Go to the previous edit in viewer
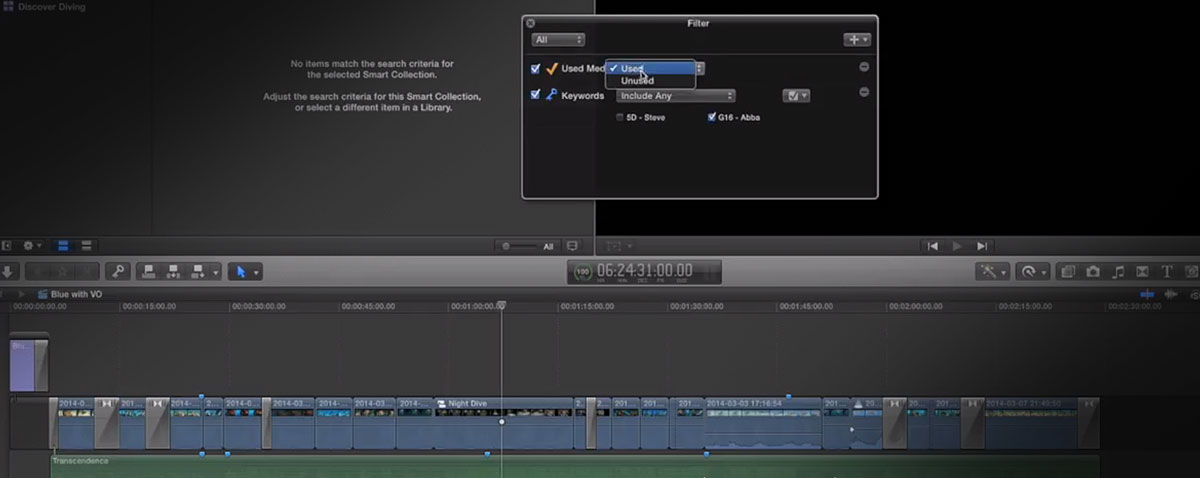The width and height of the screenshot is (1200, 478). tap(933, 245)
